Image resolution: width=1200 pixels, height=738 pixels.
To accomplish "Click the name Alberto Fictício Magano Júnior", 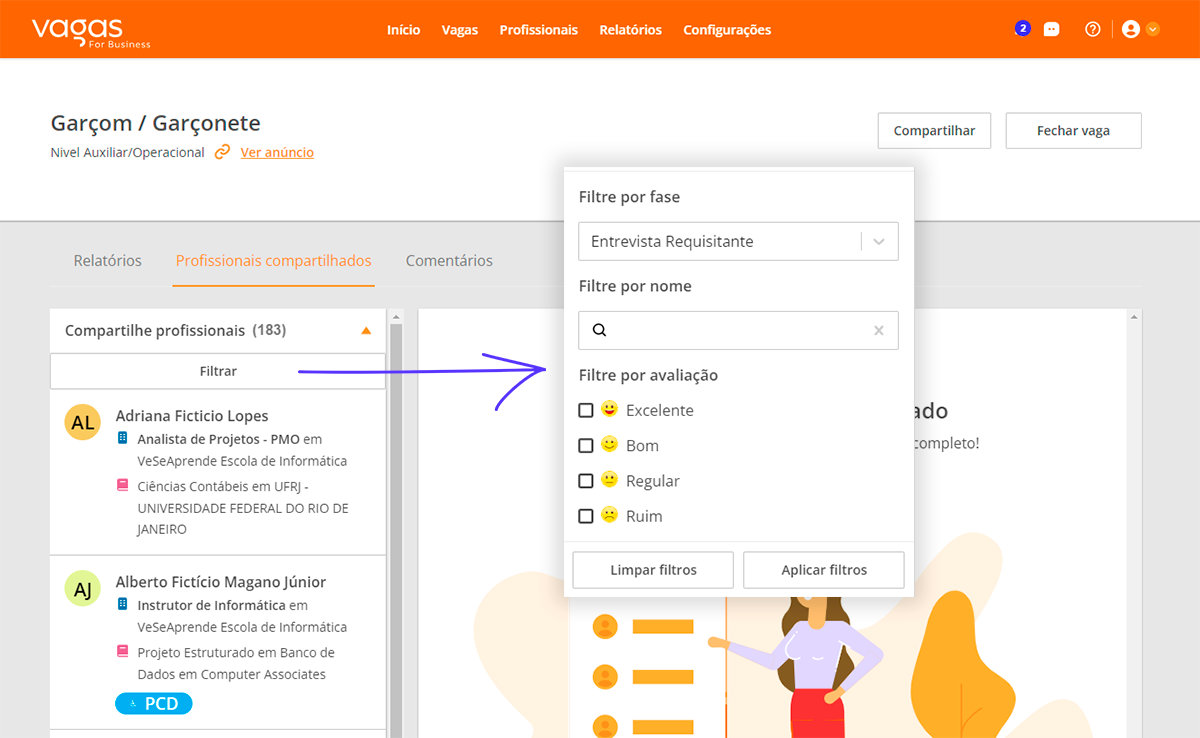I will click(x=221, y=582).
